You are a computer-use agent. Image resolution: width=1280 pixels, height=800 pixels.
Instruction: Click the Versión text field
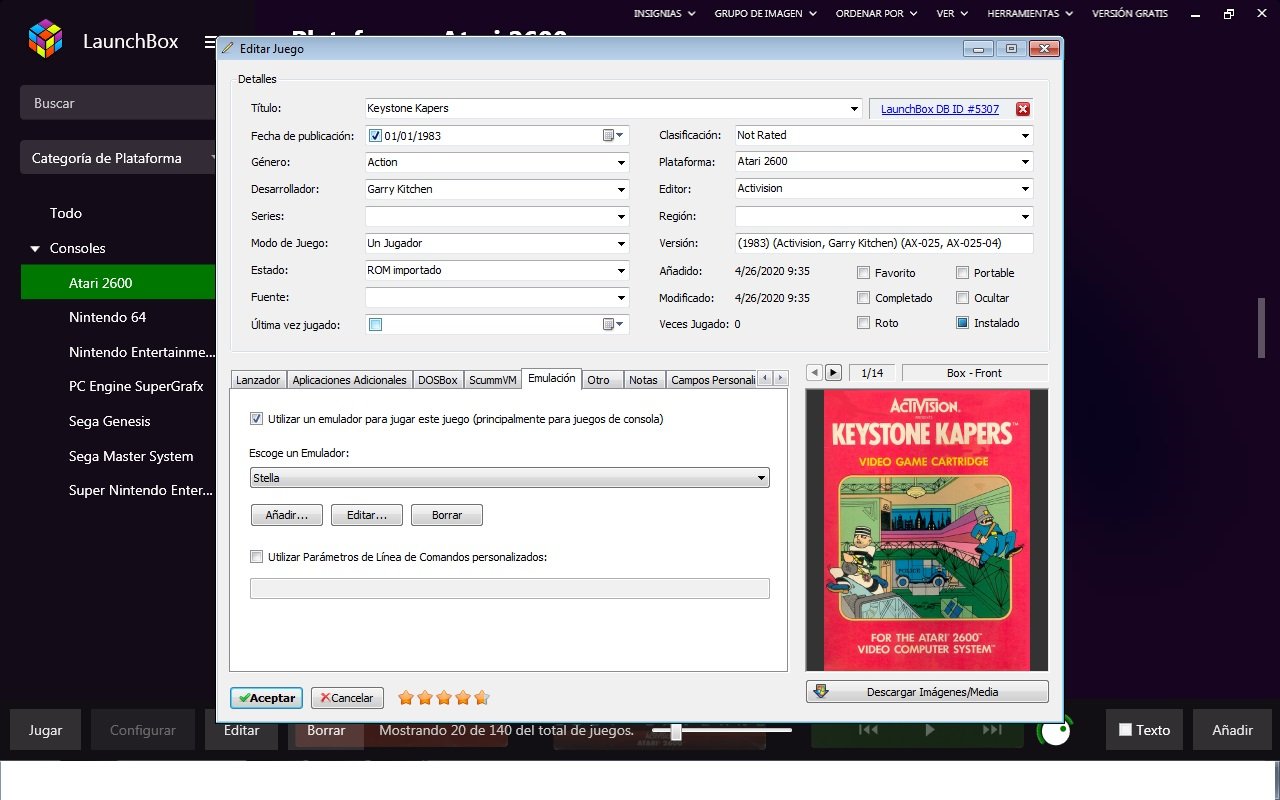(884, 243)
